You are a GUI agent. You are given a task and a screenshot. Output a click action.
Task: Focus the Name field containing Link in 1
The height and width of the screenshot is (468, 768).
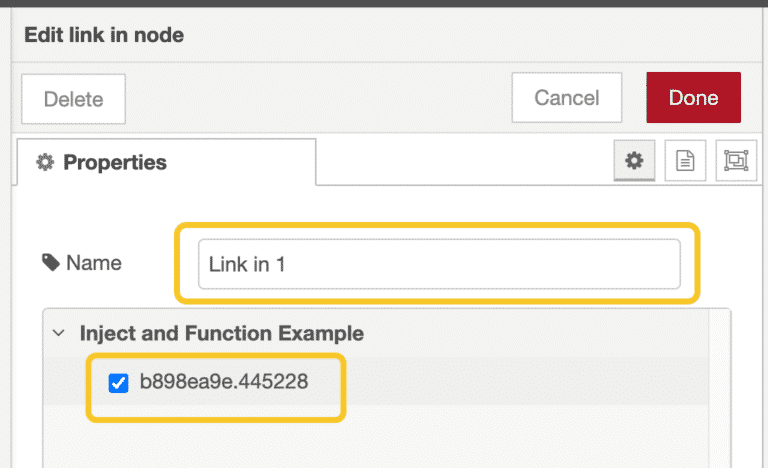(439, 264)
